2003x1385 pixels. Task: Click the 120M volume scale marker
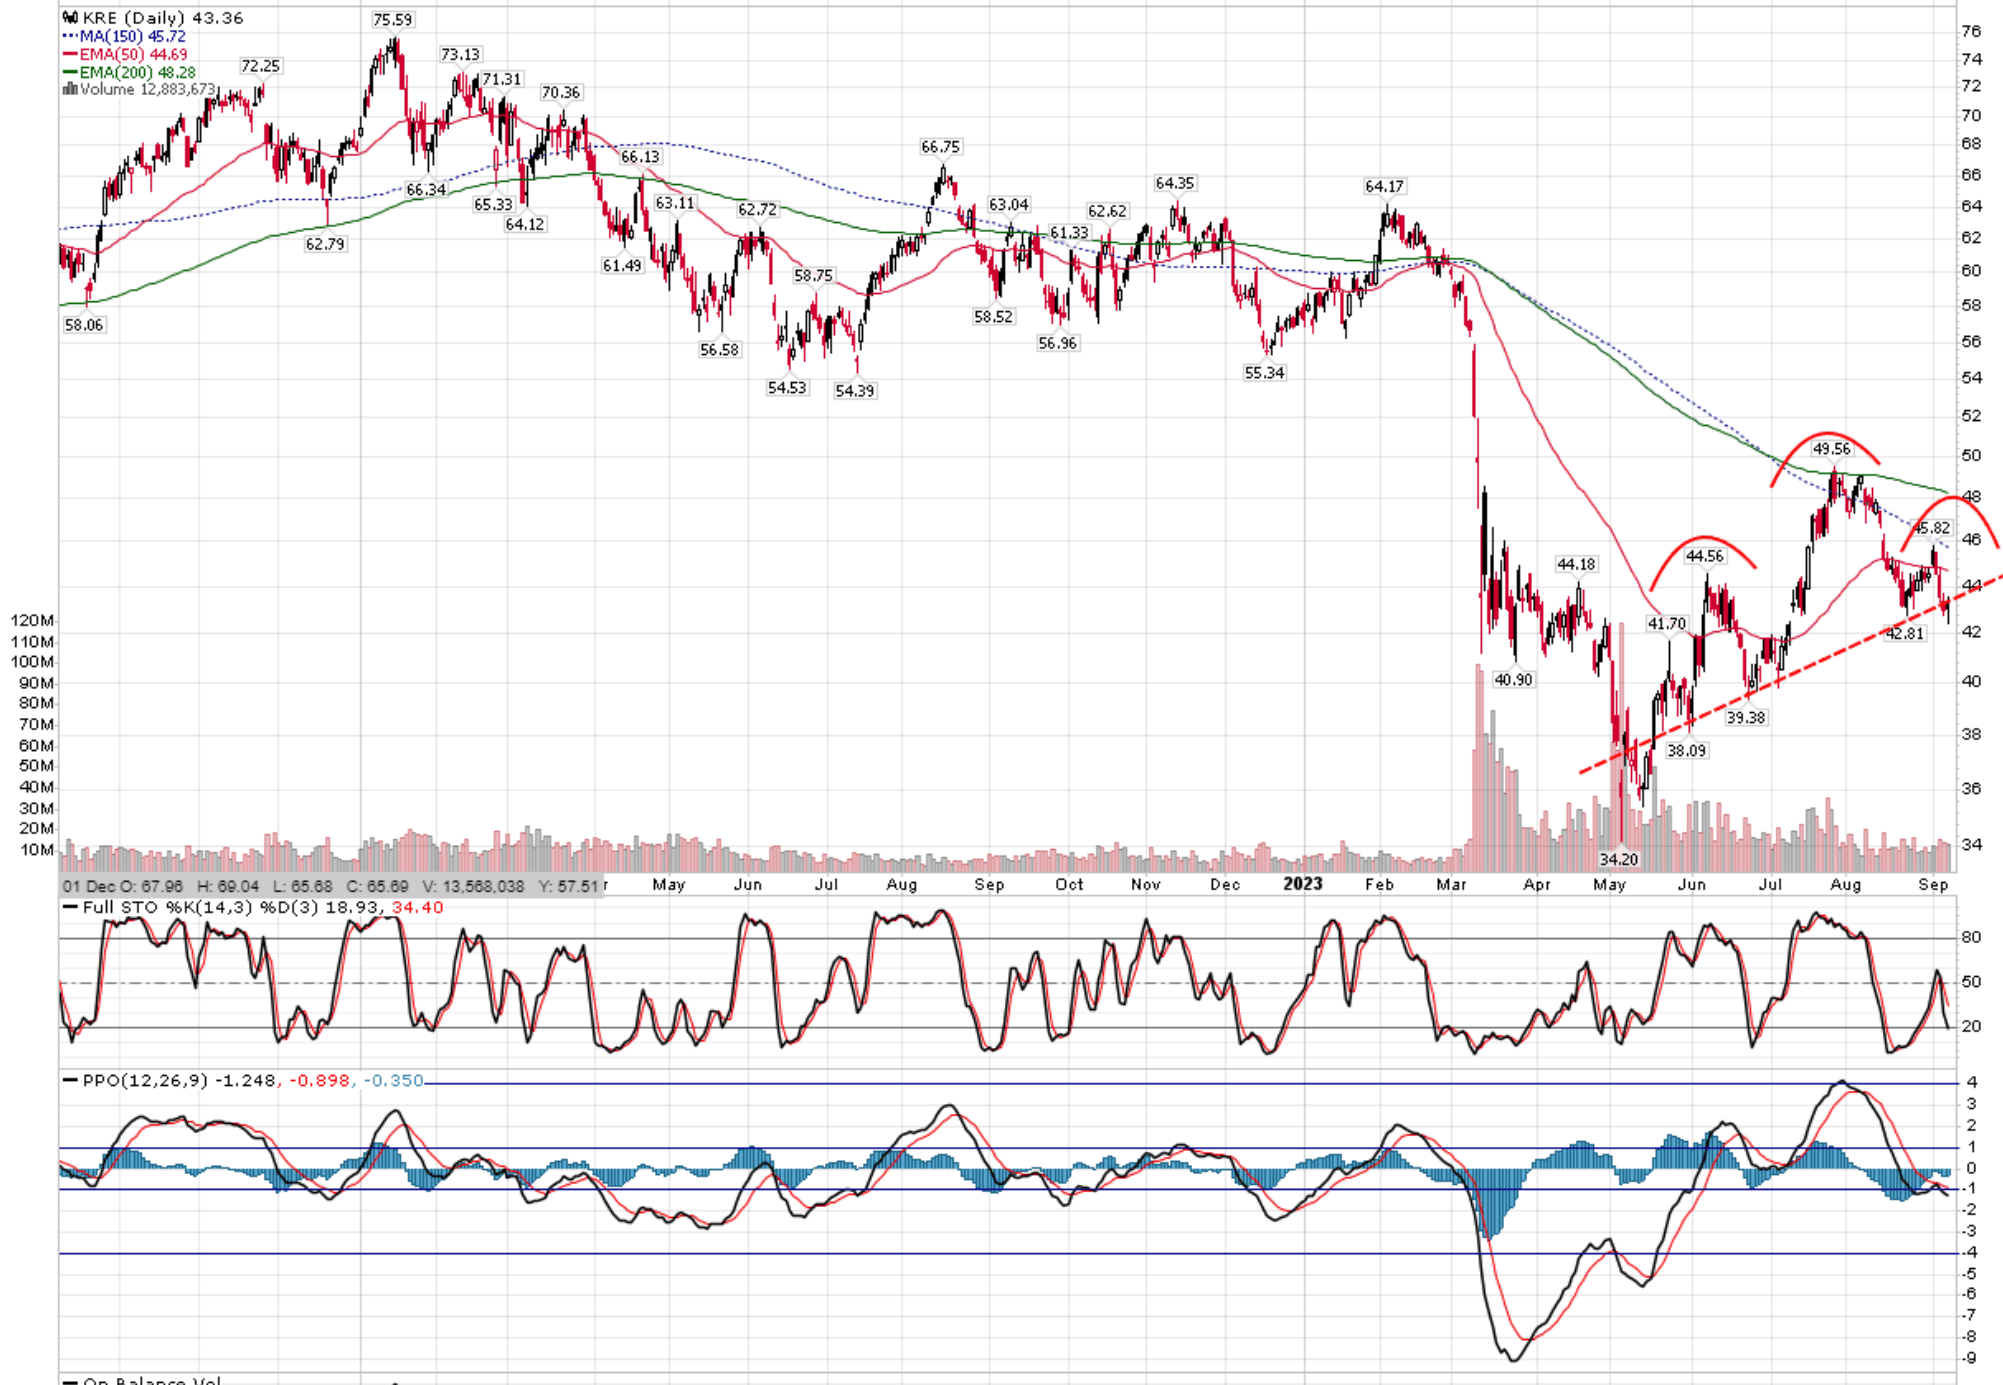[x=33, y=620]
